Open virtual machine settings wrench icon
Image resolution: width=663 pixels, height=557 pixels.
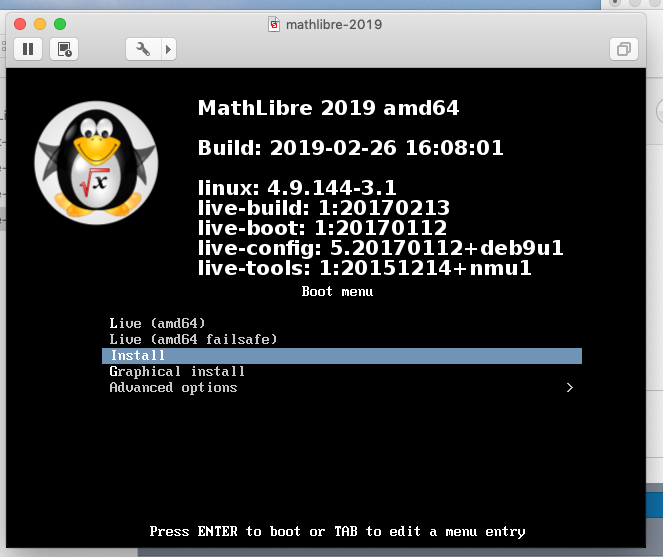pyautogui.click(x=143, y=49)
